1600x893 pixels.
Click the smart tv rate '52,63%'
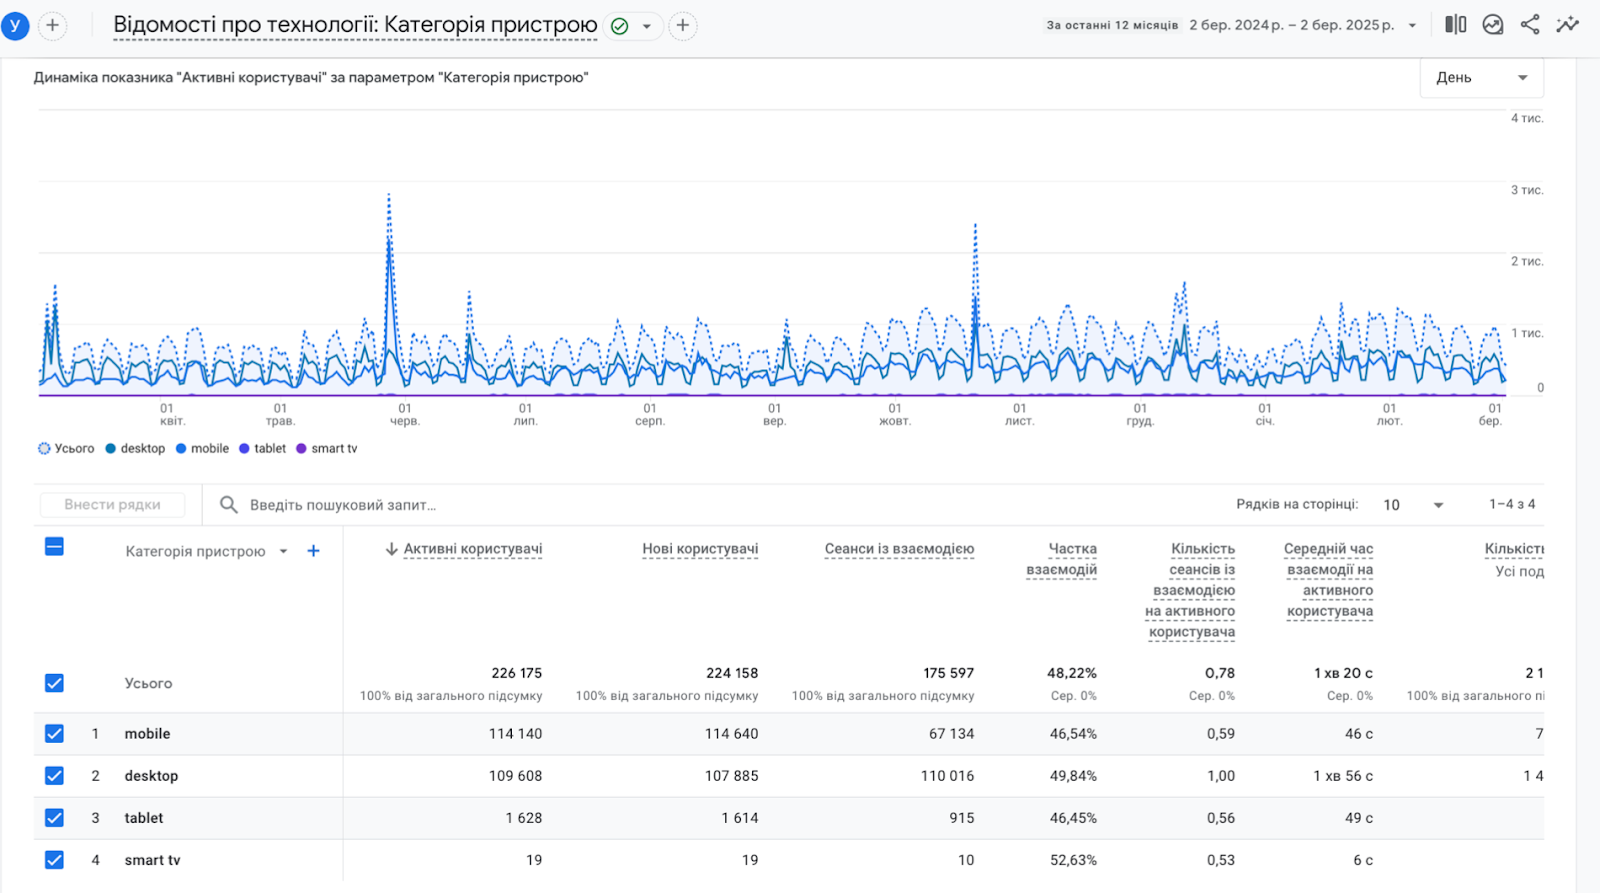coord(1073,860)
